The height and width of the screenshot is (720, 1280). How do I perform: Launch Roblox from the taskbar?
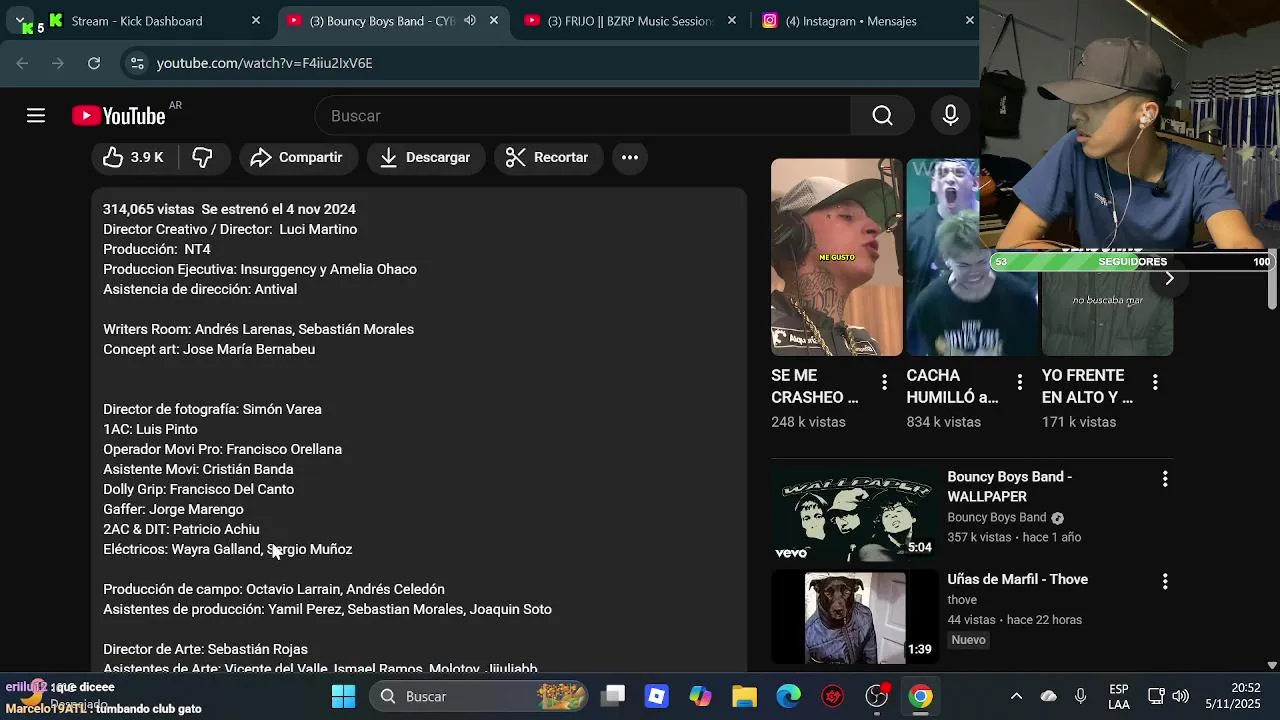click(x=656, y=696)
